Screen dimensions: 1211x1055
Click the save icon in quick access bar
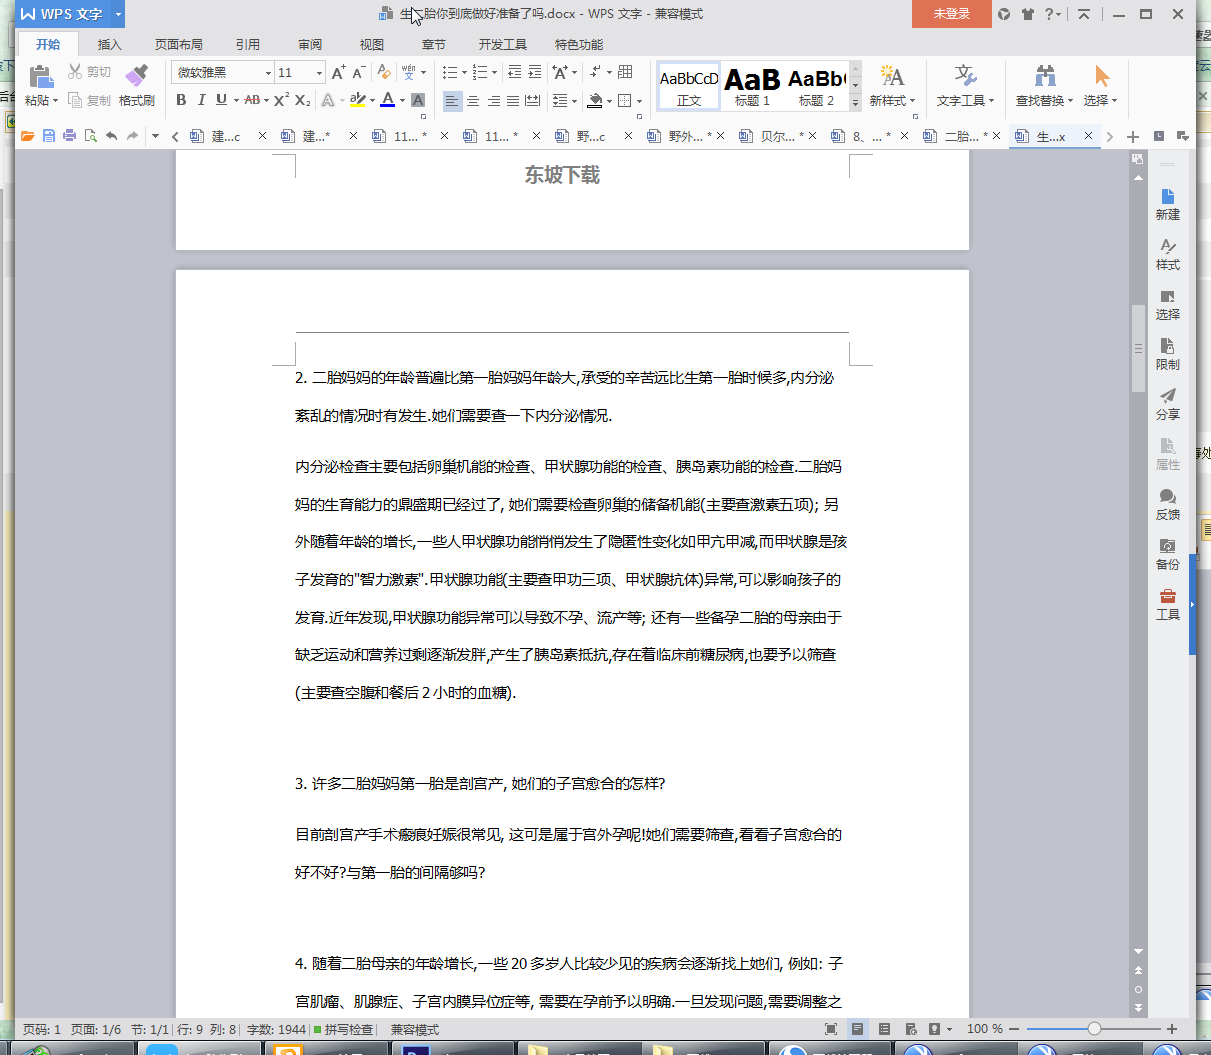[49, 136]
